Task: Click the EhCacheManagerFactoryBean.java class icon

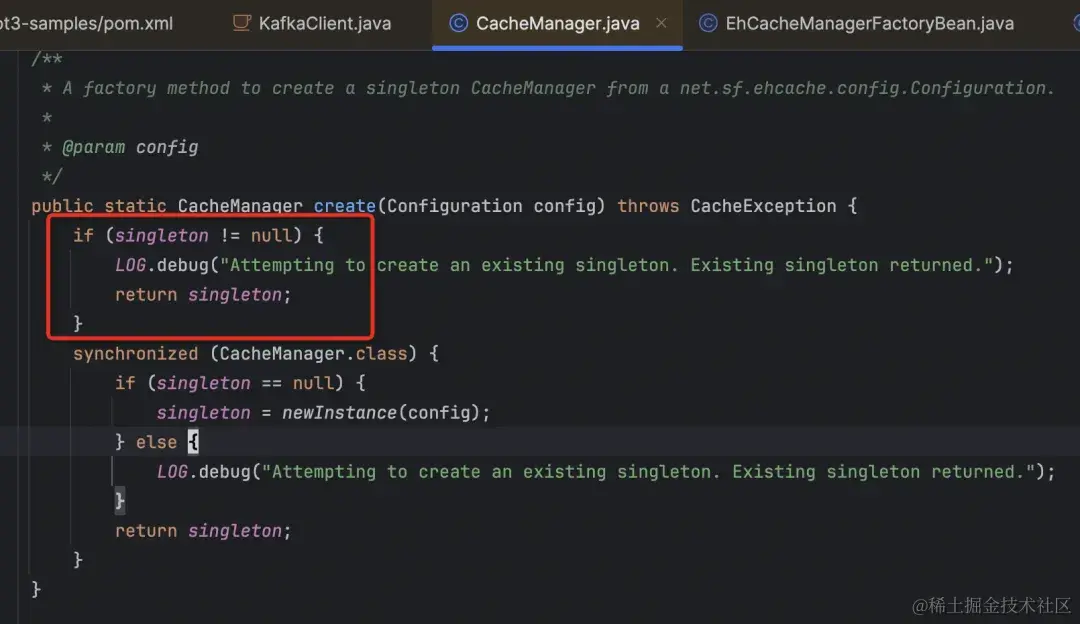Action: [x=708, y=23]
